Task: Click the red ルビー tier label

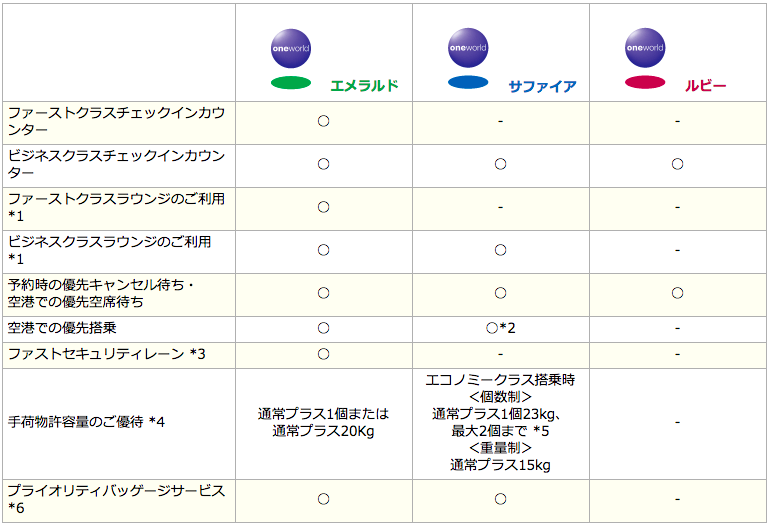Action: click(x=705, y=86)
